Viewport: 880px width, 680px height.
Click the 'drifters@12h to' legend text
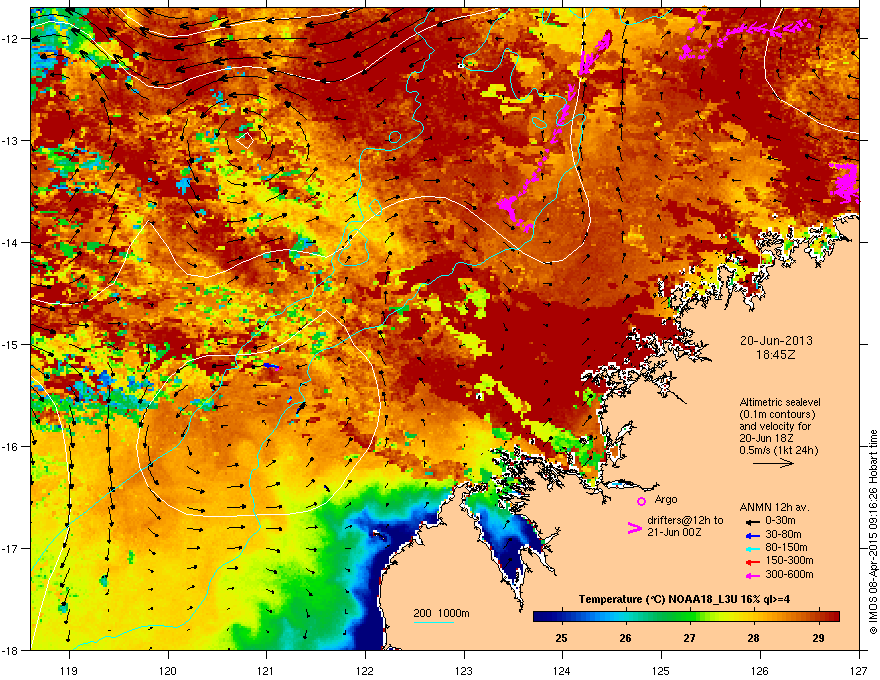[685, 520]
